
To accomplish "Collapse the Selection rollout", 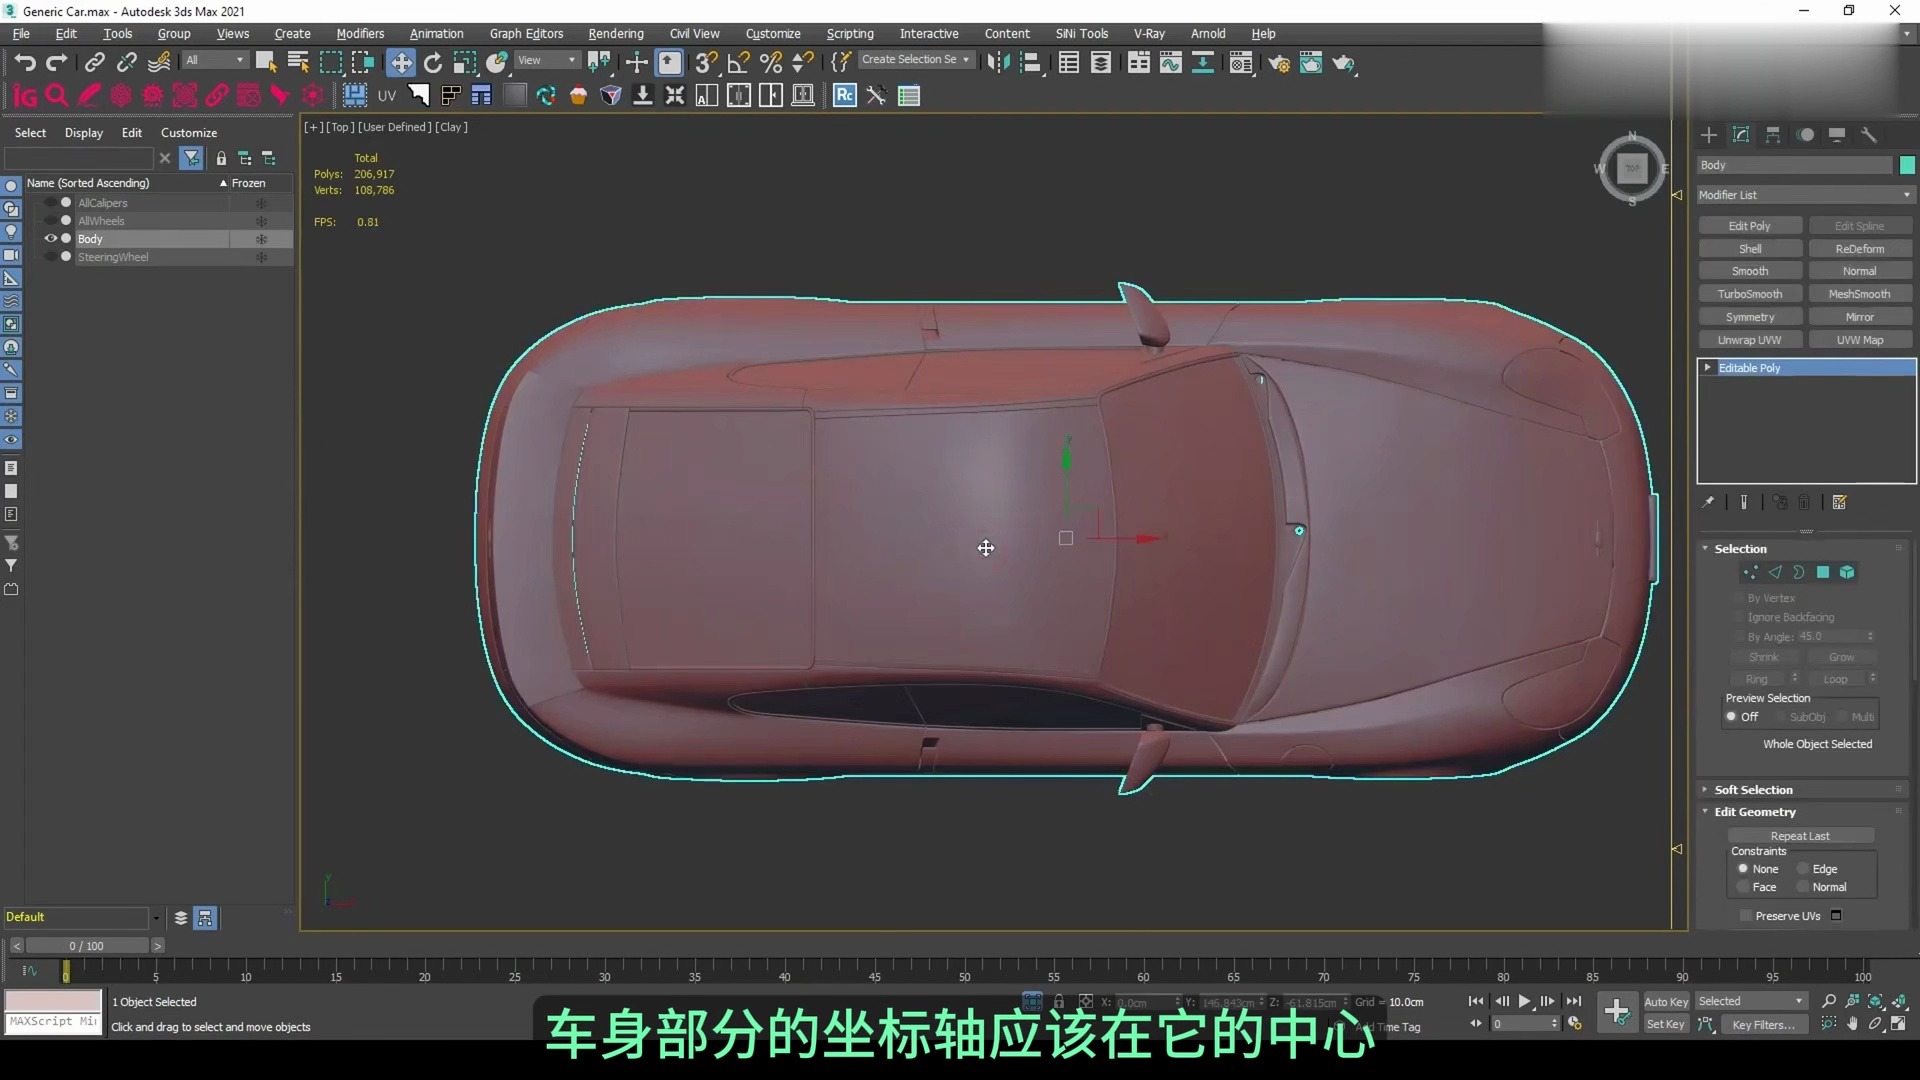I will point(1740,549).
